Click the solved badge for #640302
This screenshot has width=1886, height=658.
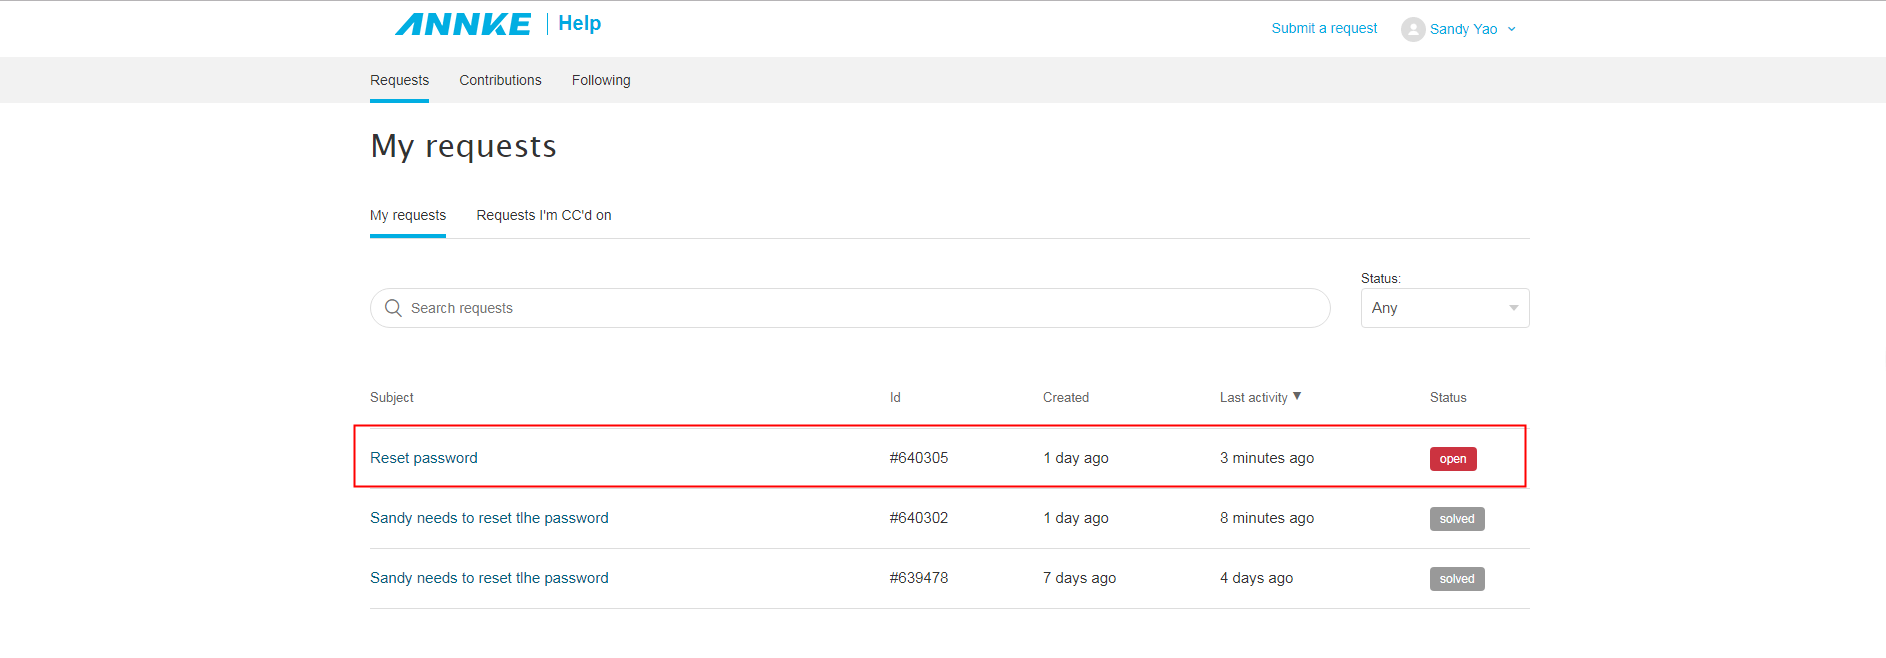pos(1457,519)
